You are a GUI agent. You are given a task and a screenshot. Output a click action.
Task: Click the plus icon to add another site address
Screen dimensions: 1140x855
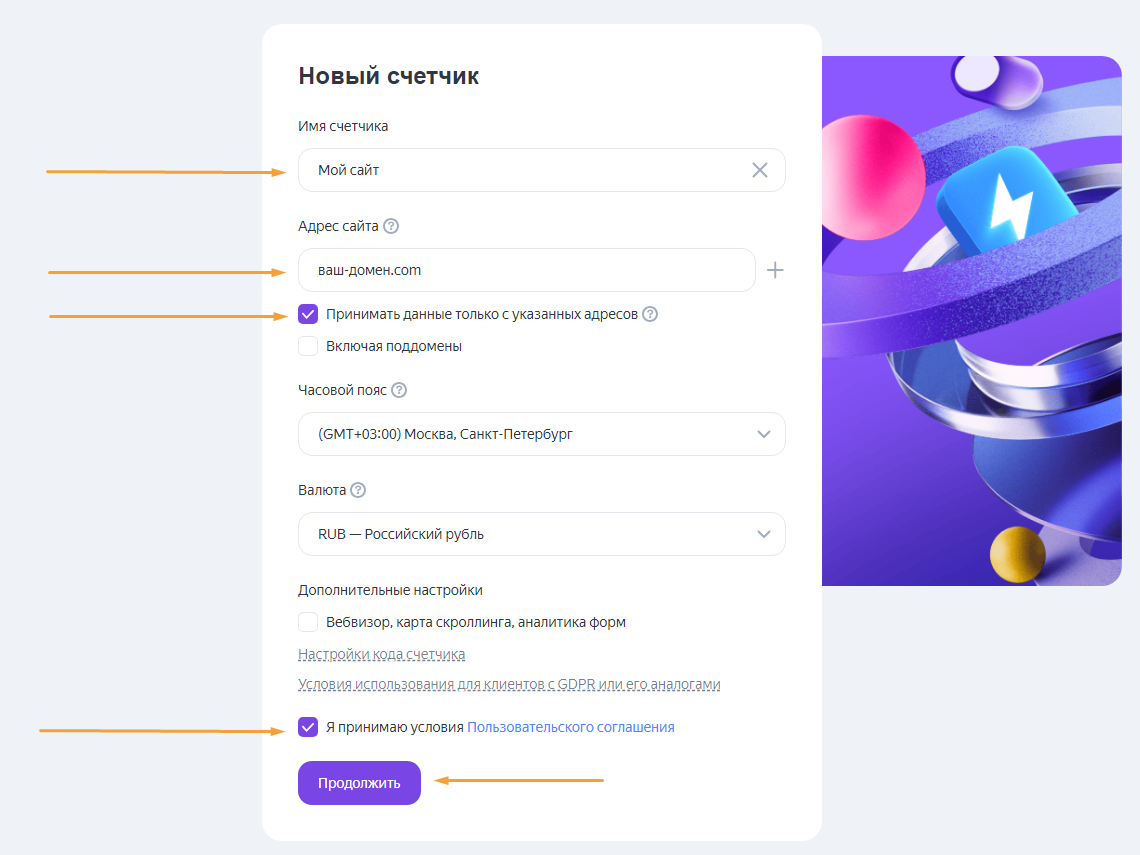[775, 270]
